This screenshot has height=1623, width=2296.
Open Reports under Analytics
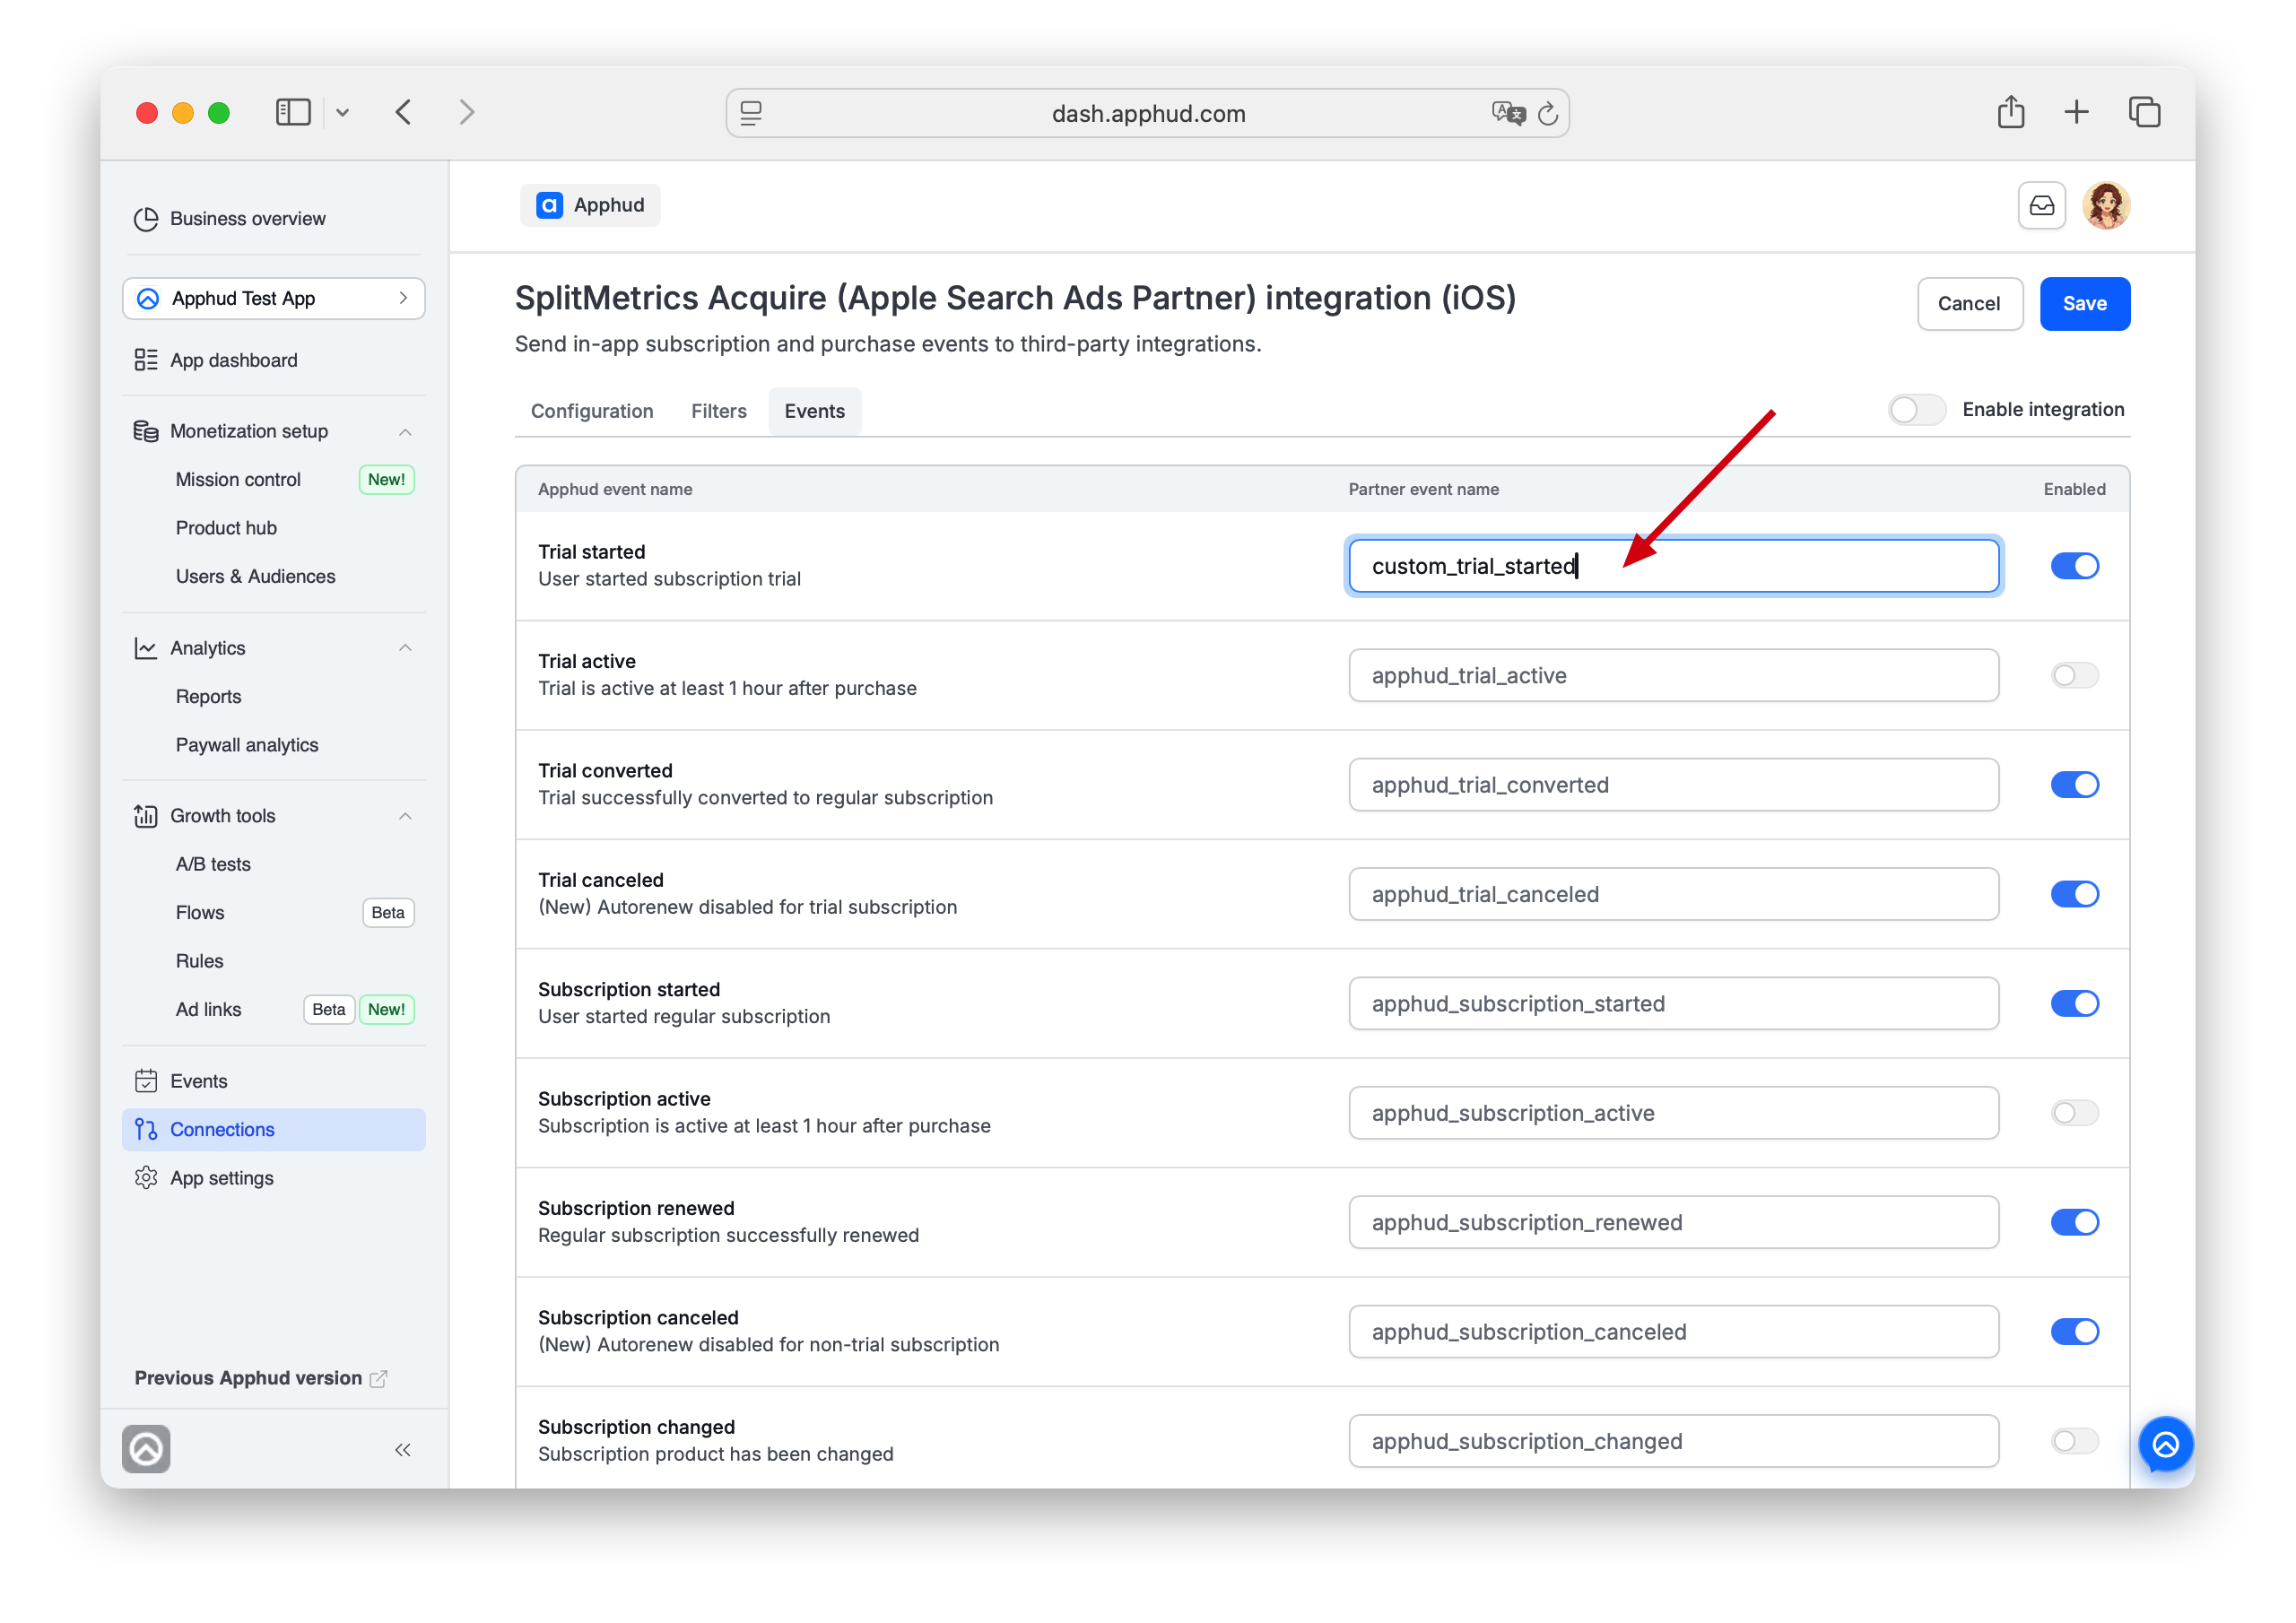(x=209, y=697)
